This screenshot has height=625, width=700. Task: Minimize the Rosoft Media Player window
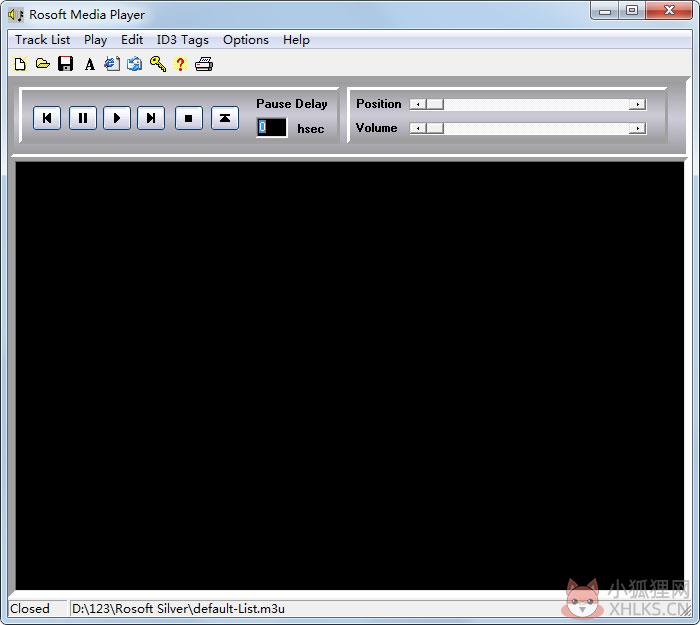pos(605,11)
